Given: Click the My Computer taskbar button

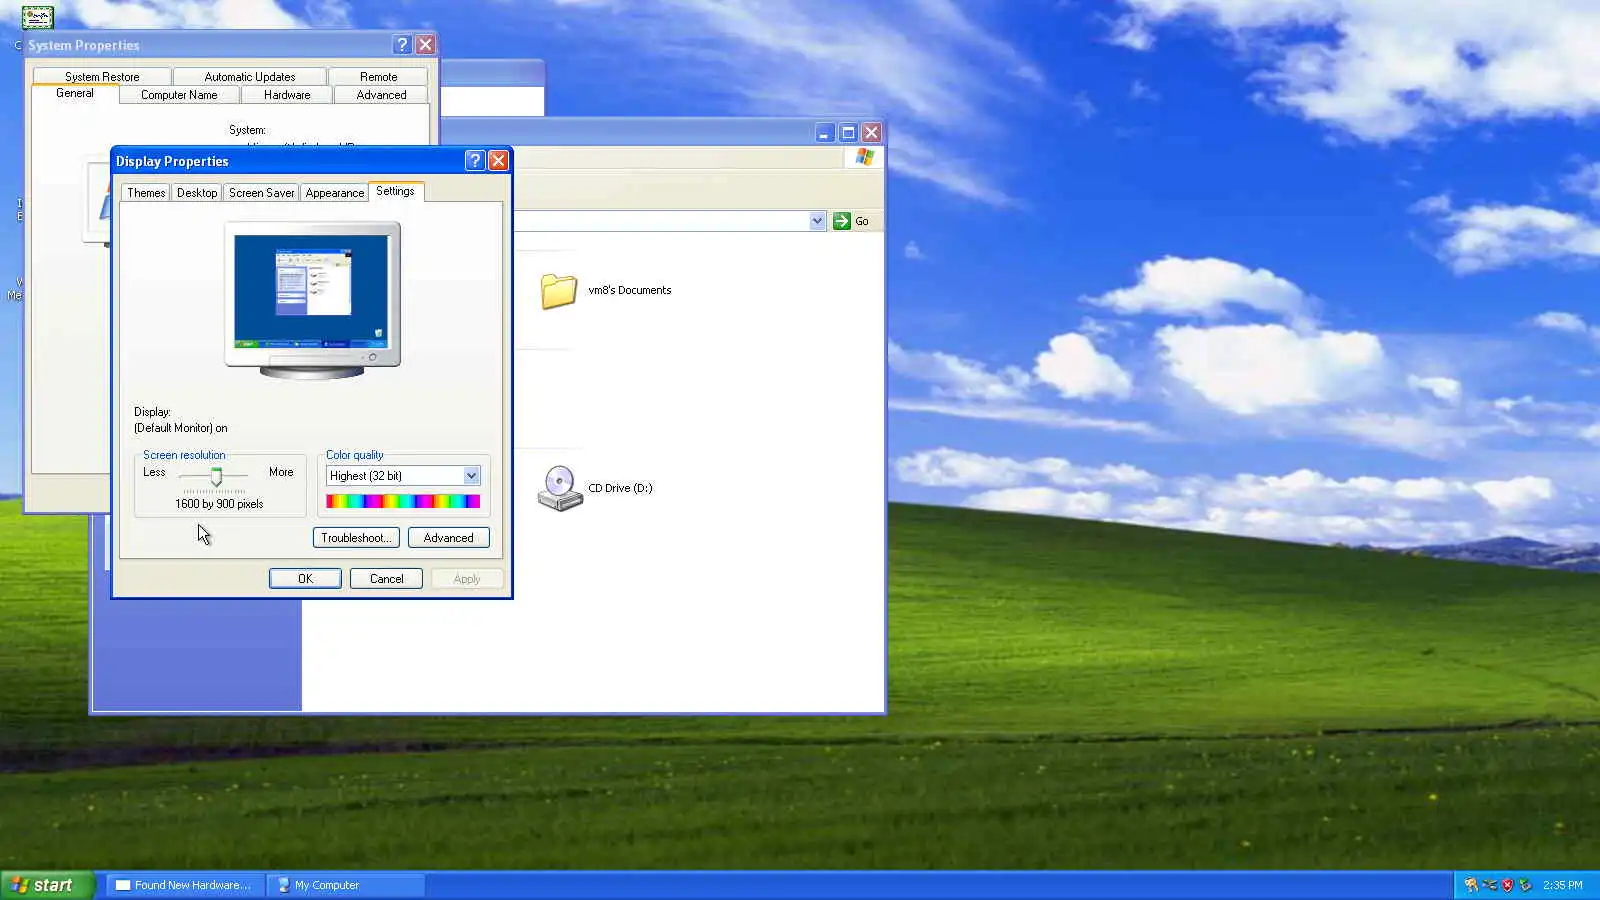Looking at the screenshot, I should coord(346,885).
